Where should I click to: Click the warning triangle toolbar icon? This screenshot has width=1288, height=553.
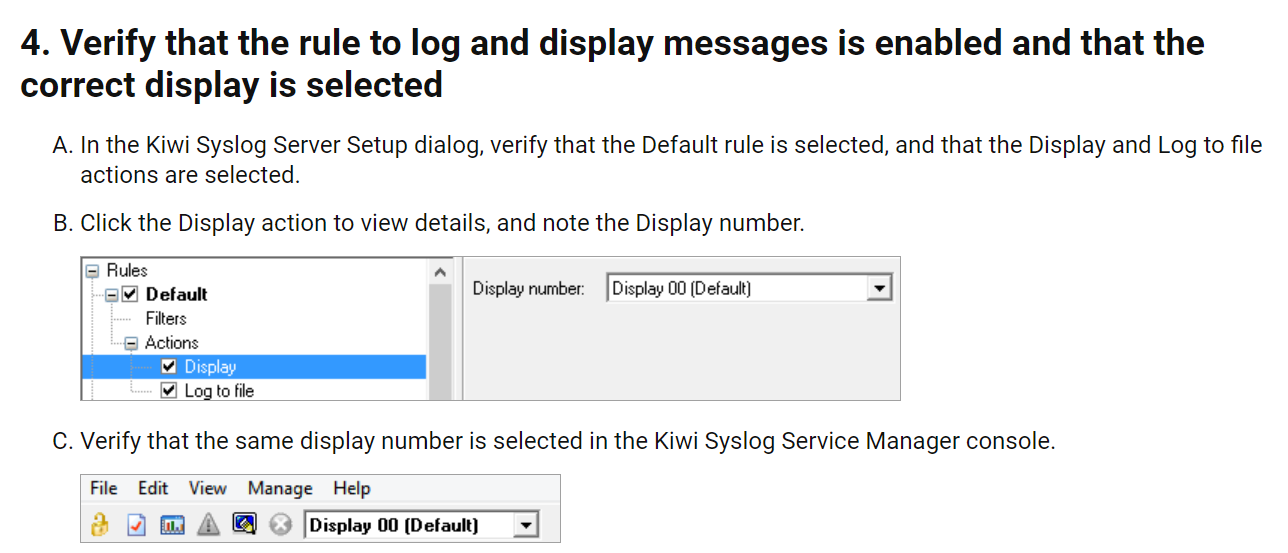click(x=207, y=525)
